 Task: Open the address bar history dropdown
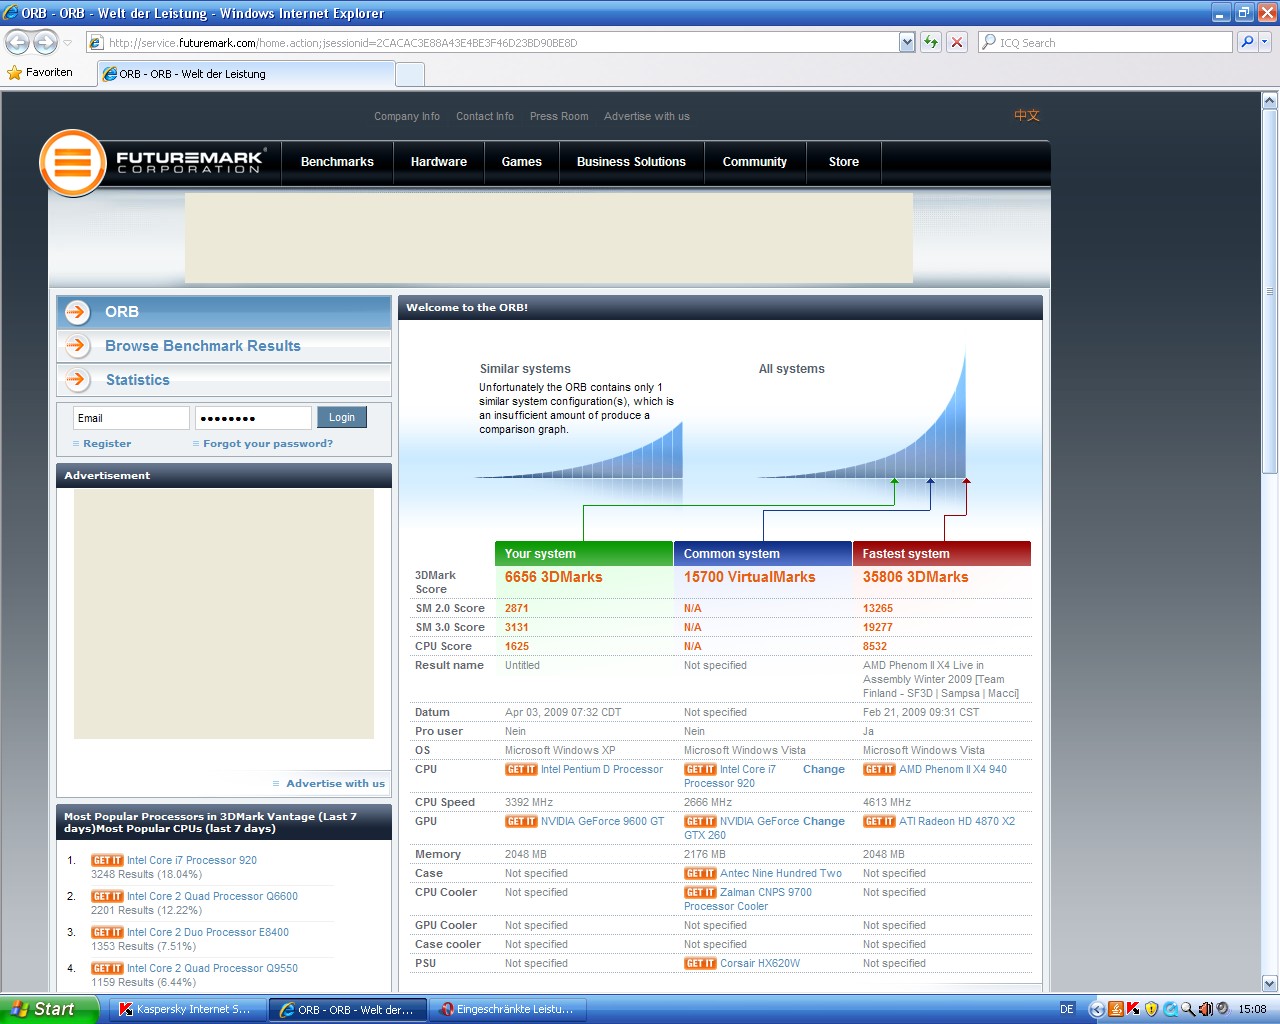[x=907, y=42]
